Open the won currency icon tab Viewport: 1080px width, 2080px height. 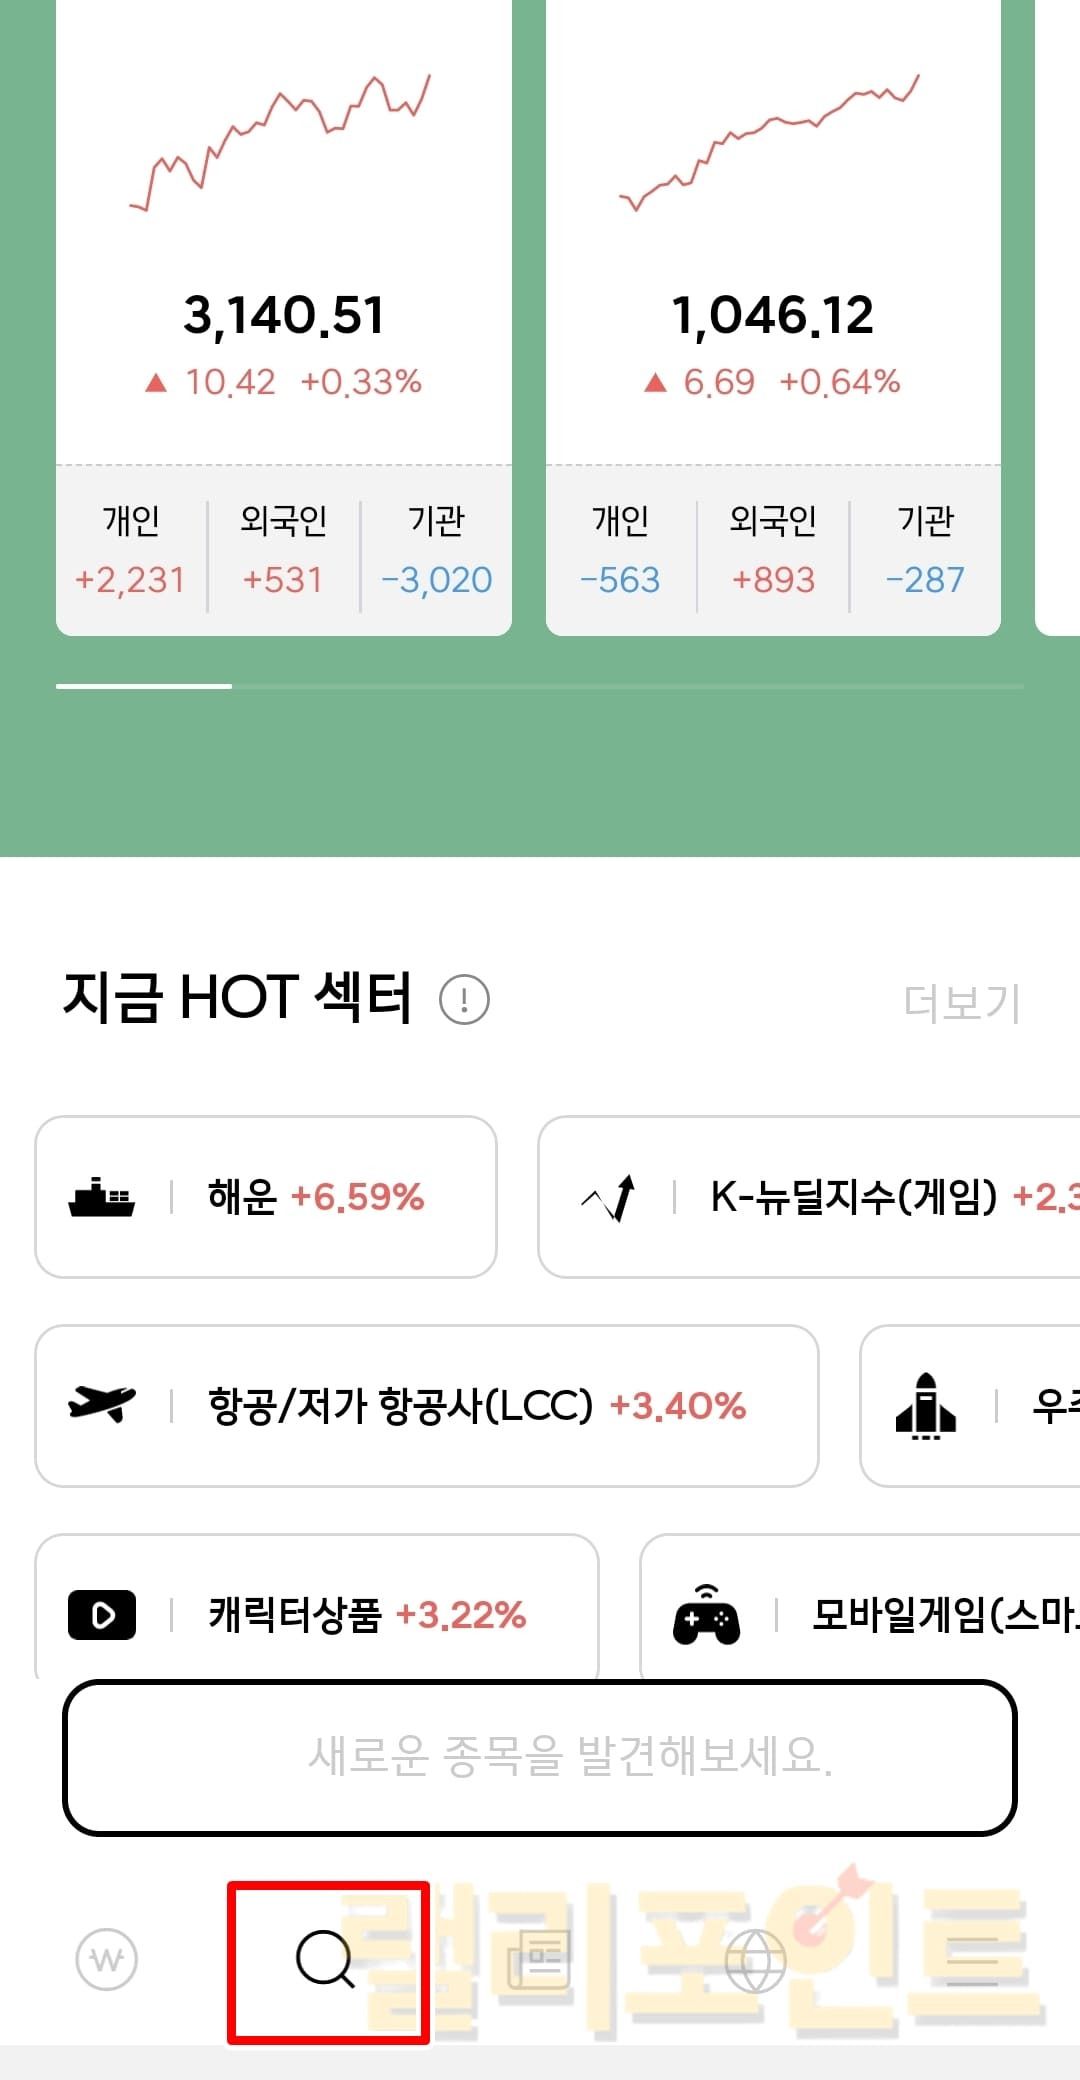click(107, 1960)
